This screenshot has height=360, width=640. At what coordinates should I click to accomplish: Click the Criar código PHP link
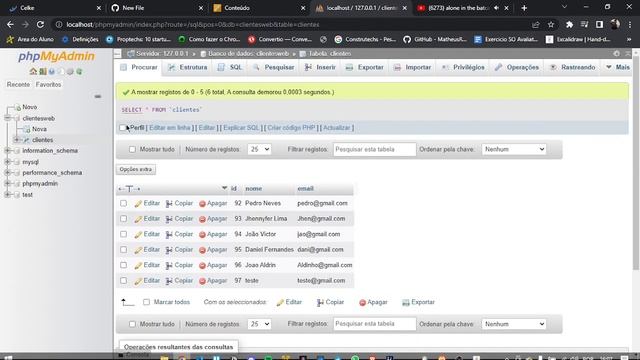click(x=291, y=128)
